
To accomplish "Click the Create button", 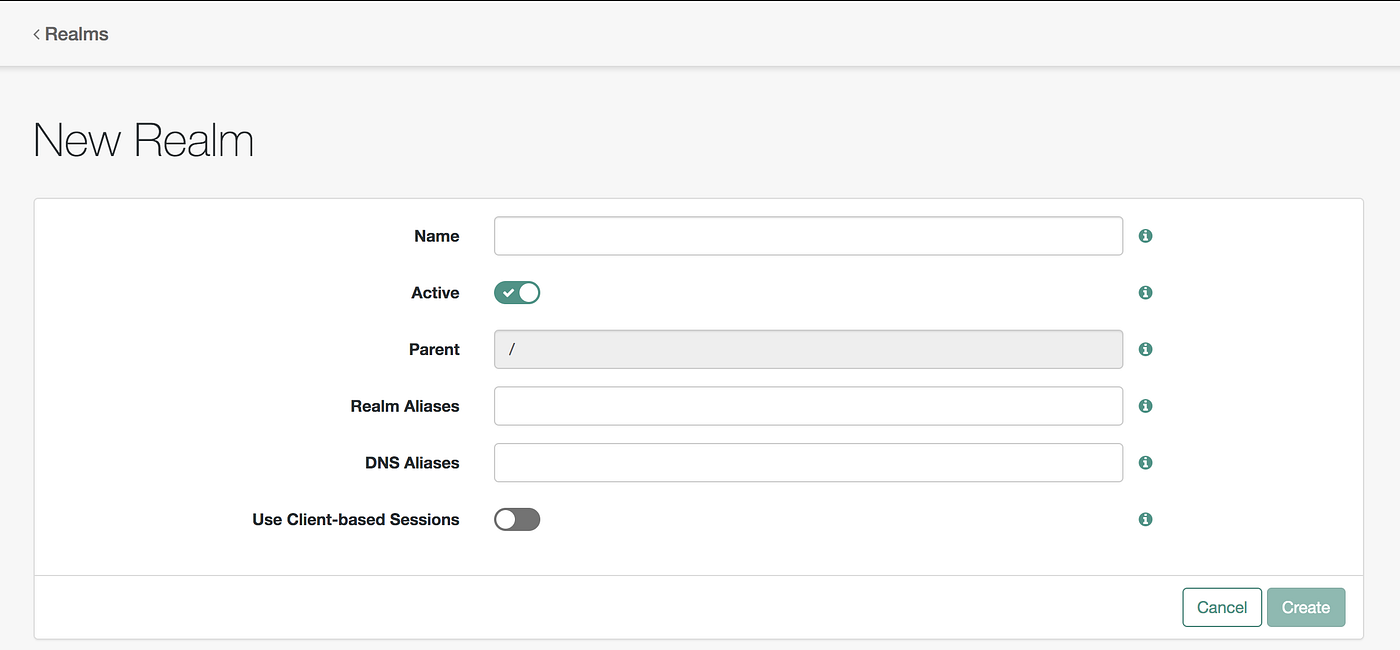I will tap(1306, 607).
